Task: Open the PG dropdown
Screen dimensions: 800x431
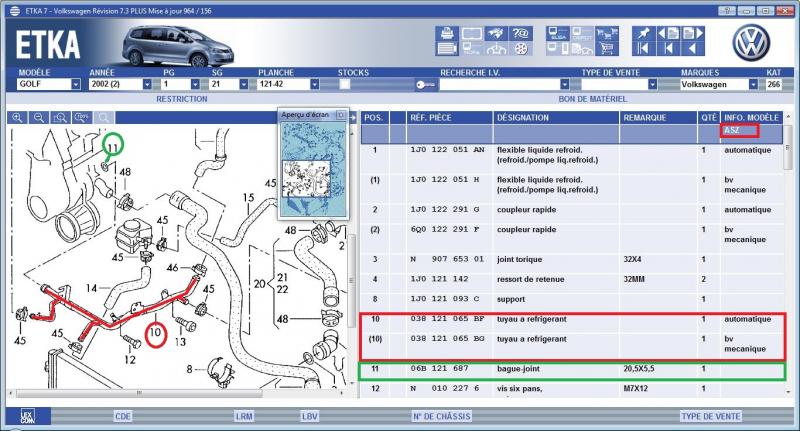Action: tap(195, 84)
